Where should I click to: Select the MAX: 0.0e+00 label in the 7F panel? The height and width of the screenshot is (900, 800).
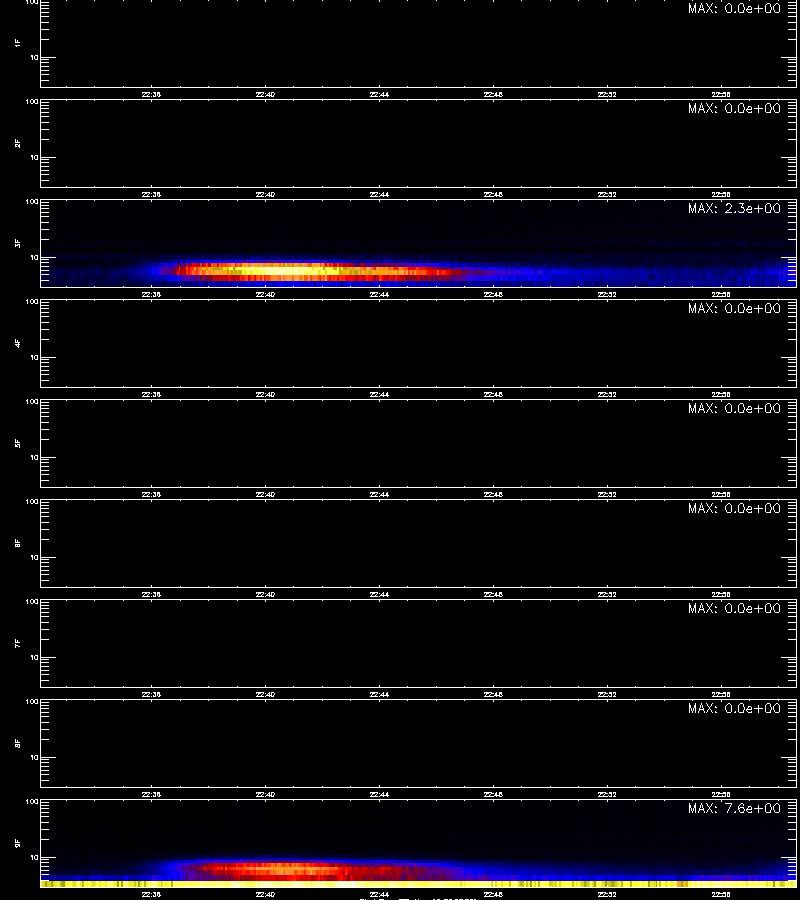click(x=734, y=608)
